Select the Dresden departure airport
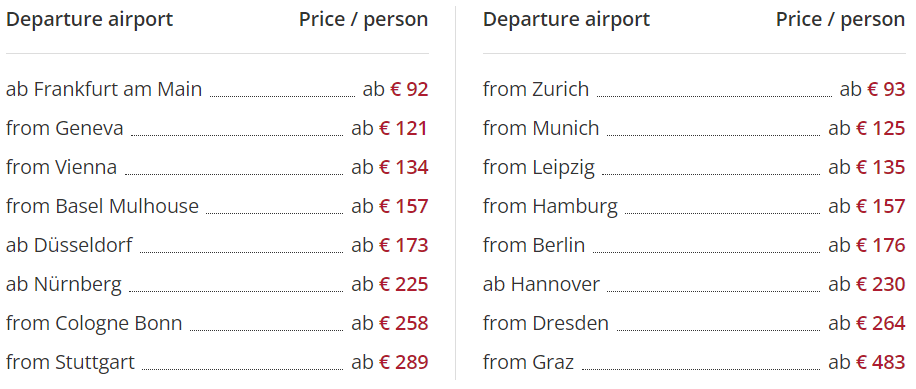Screen dimensions: 916x389 coord(694,323)
